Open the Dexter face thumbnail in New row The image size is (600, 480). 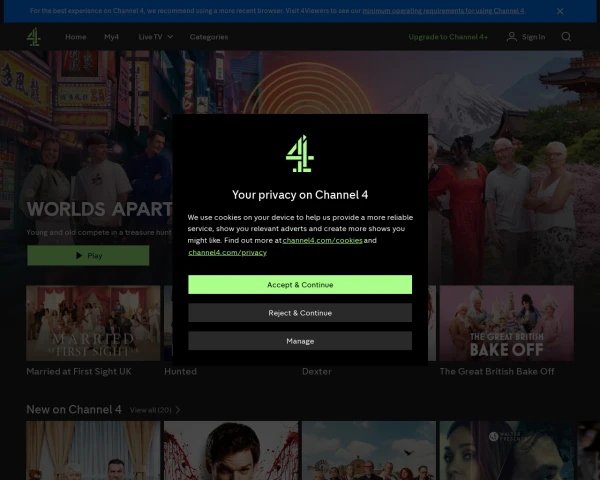pos(231,451)
